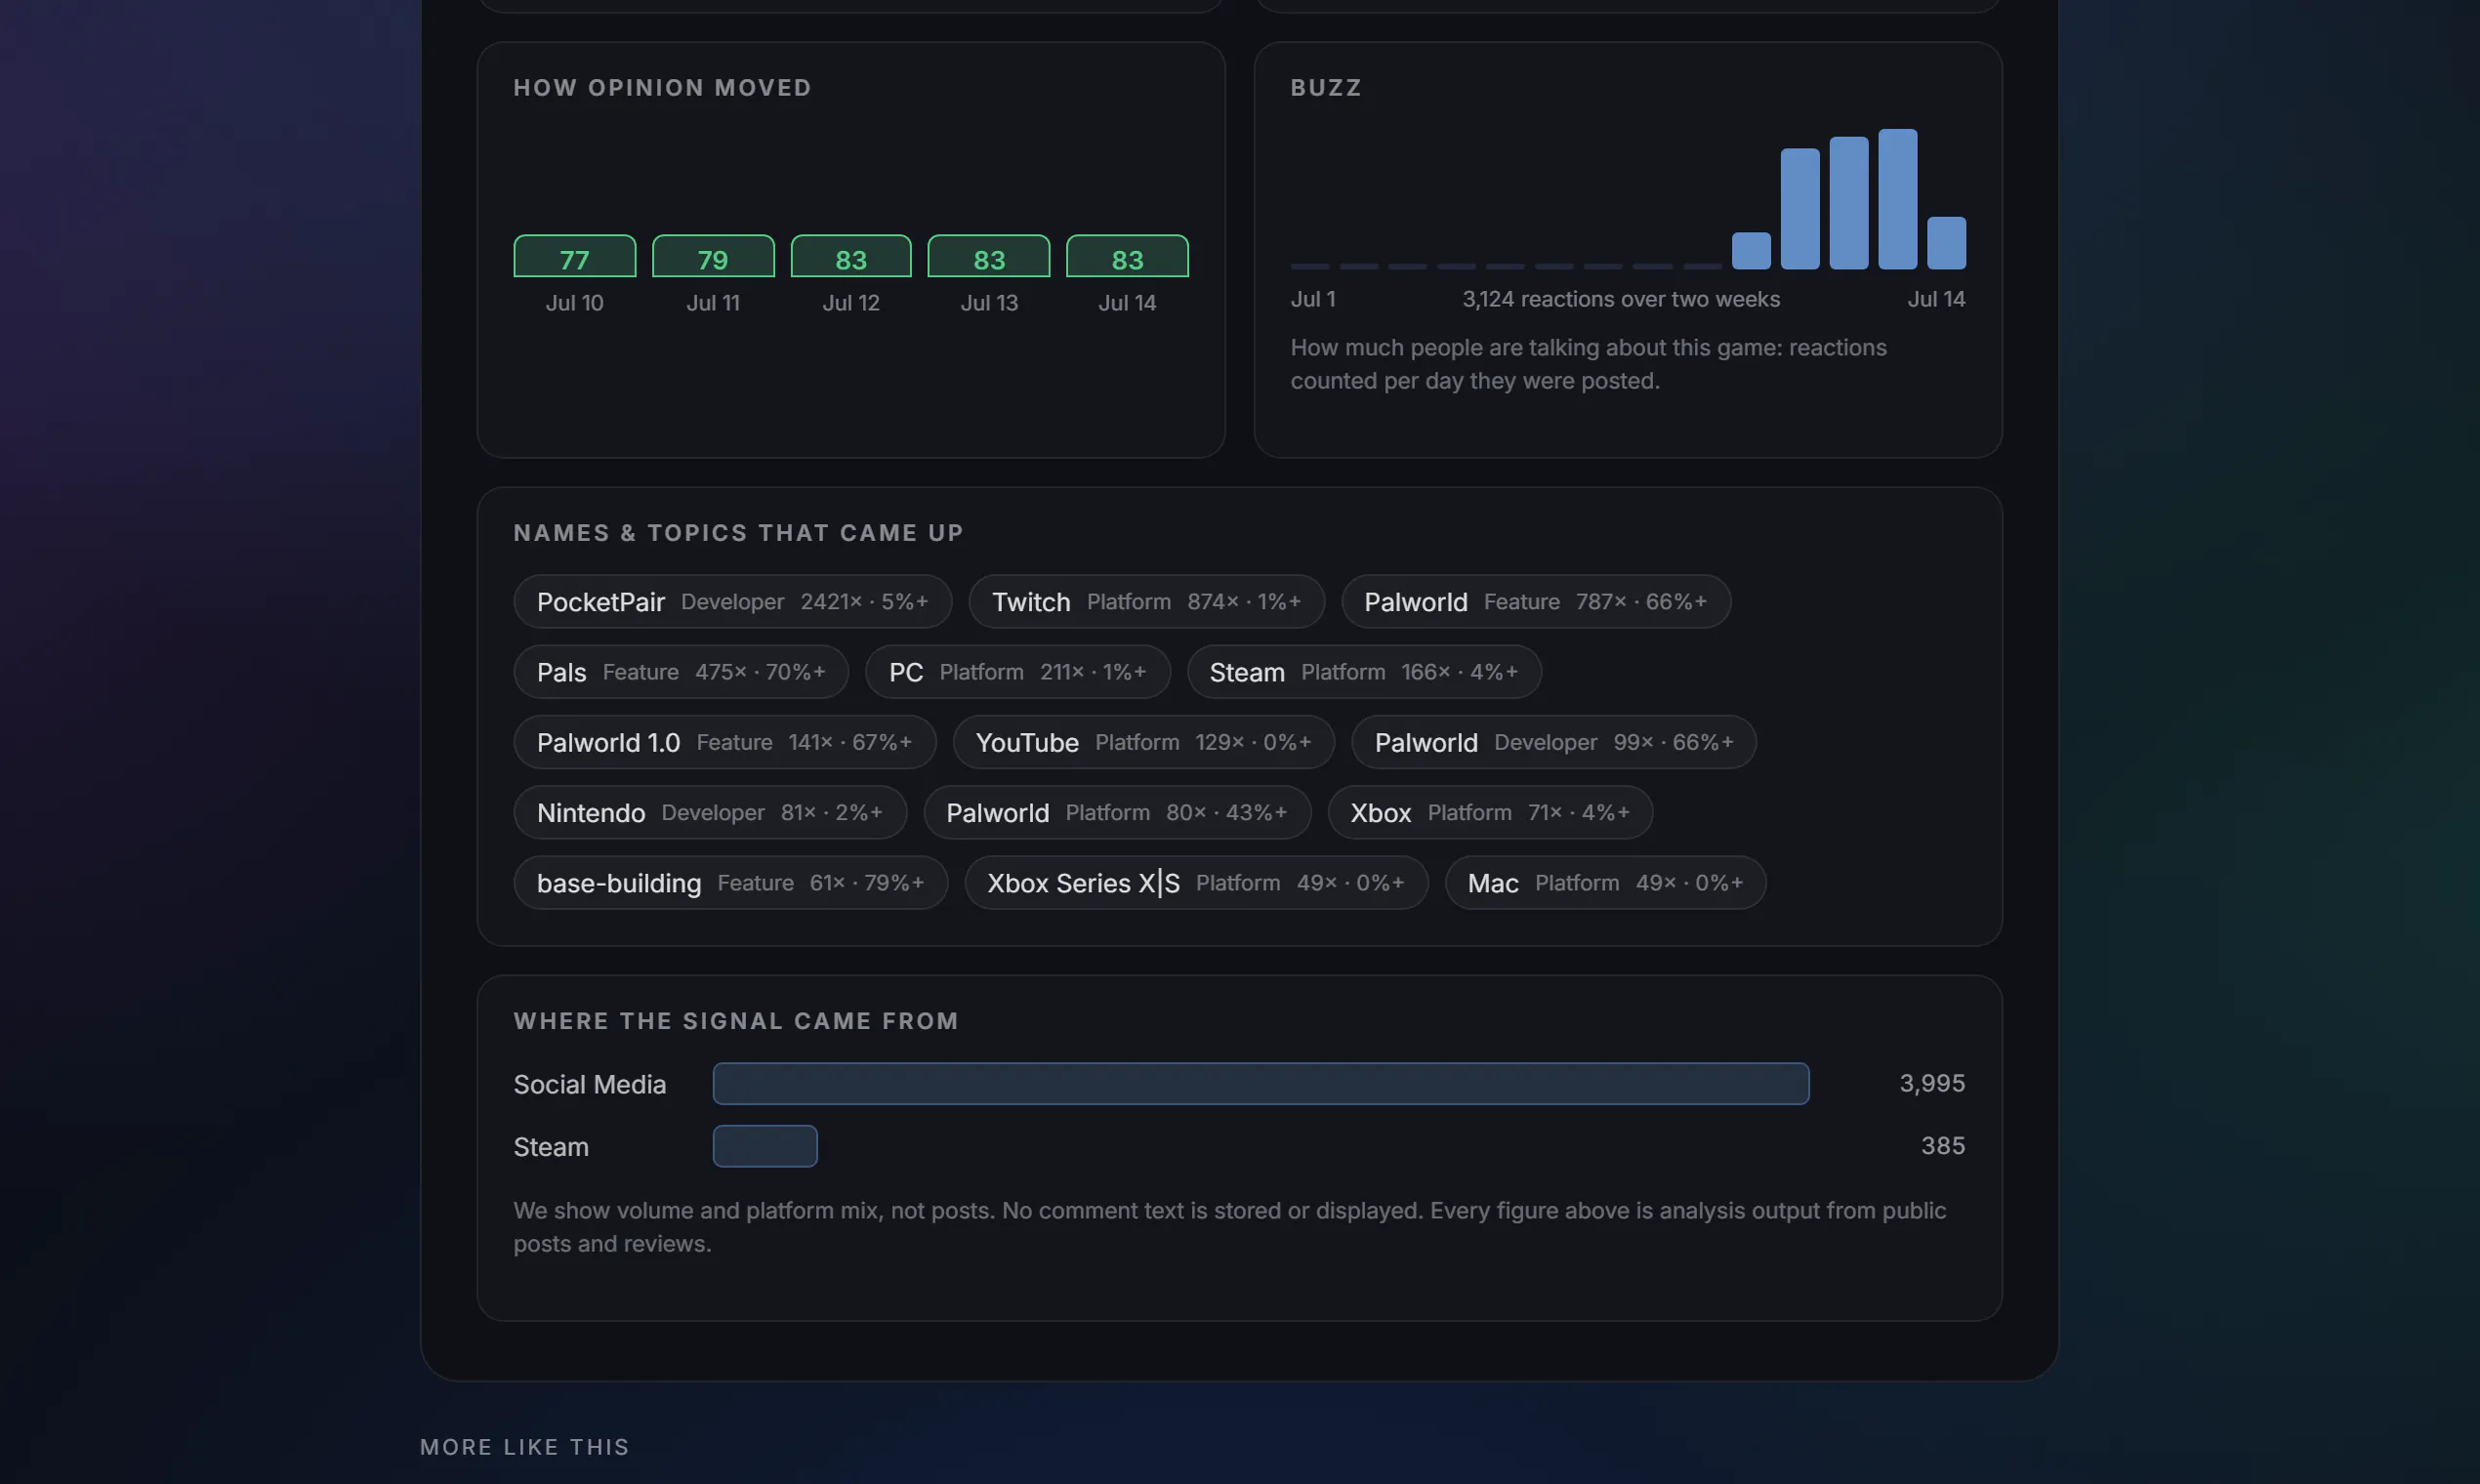Open the YouTube Platform topic chip
Image resolution: width=2480 pixels, height=1484 pixels.
click(1143, 742)
